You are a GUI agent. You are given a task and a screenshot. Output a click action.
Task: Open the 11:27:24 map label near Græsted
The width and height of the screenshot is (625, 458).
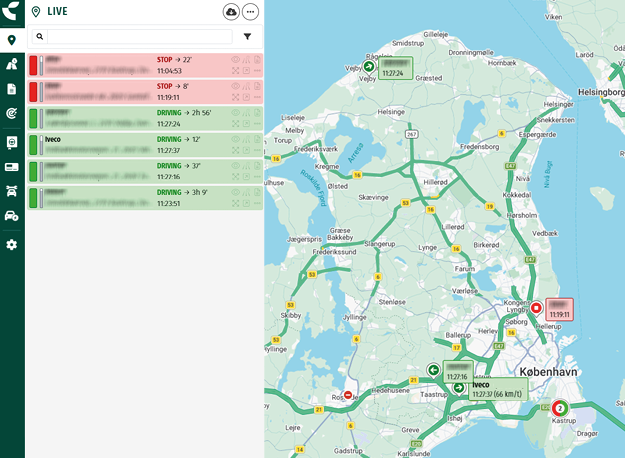click(395, 68)
